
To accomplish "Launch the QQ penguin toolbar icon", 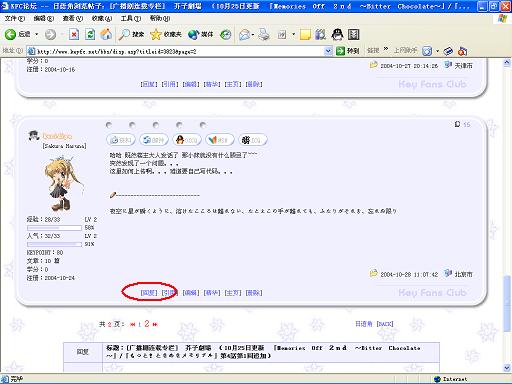I will (337, 34).
